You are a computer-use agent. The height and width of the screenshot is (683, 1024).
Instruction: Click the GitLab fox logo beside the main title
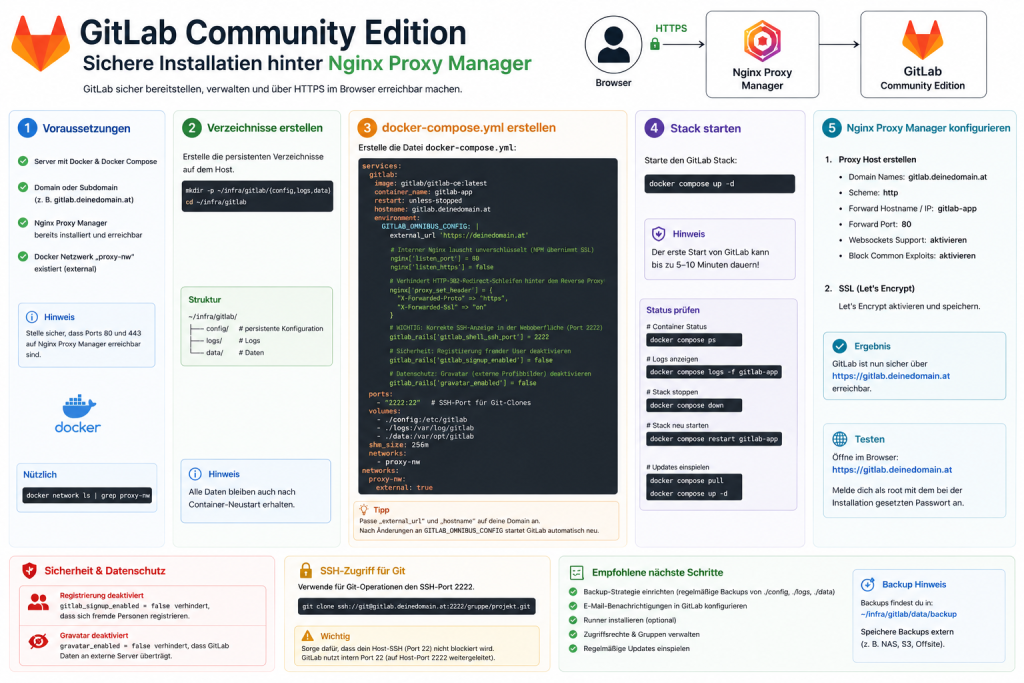coord(40,43)
